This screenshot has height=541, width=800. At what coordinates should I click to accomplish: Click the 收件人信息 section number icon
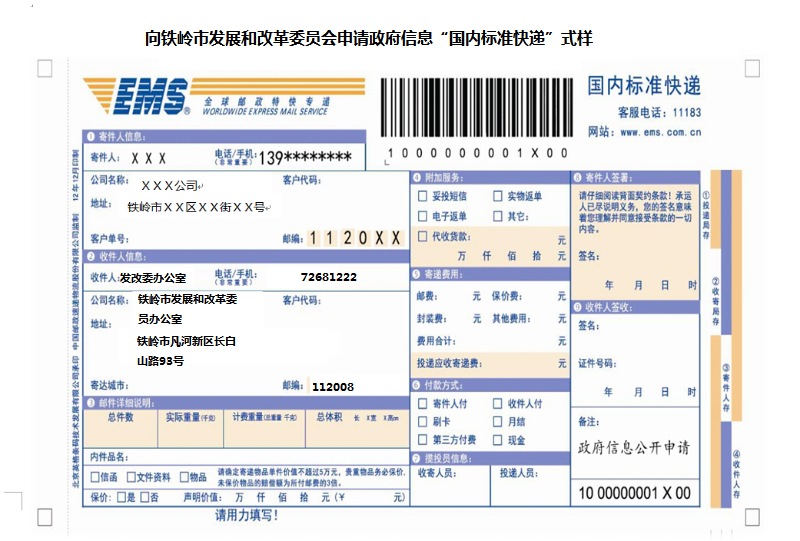pos(90,257)
